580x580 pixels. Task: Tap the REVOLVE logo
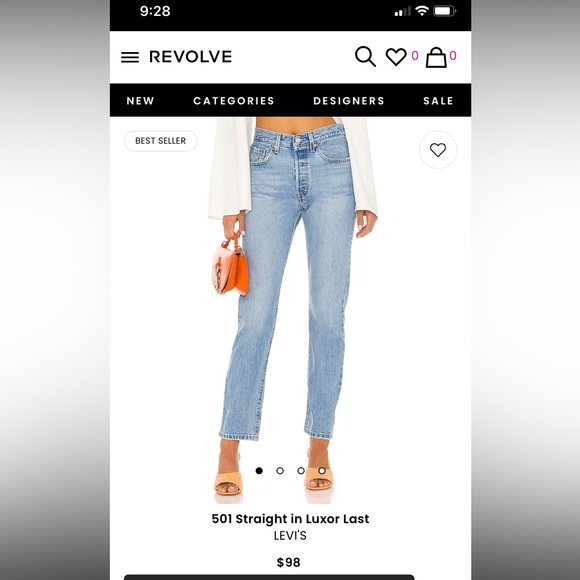(190, 57)
